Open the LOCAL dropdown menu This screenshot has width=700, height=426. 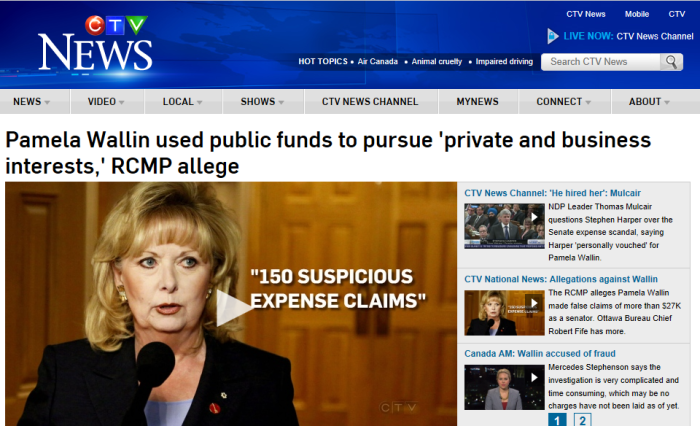183,102
